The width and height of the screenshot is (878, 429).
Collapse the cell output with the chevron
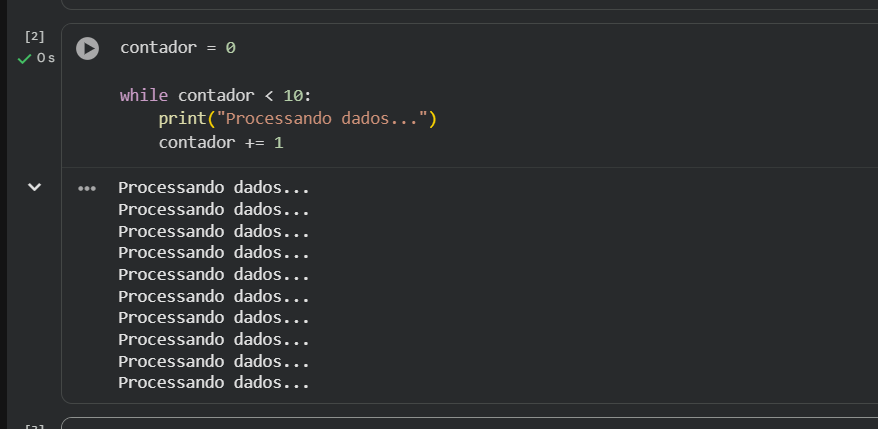point(35,187)
